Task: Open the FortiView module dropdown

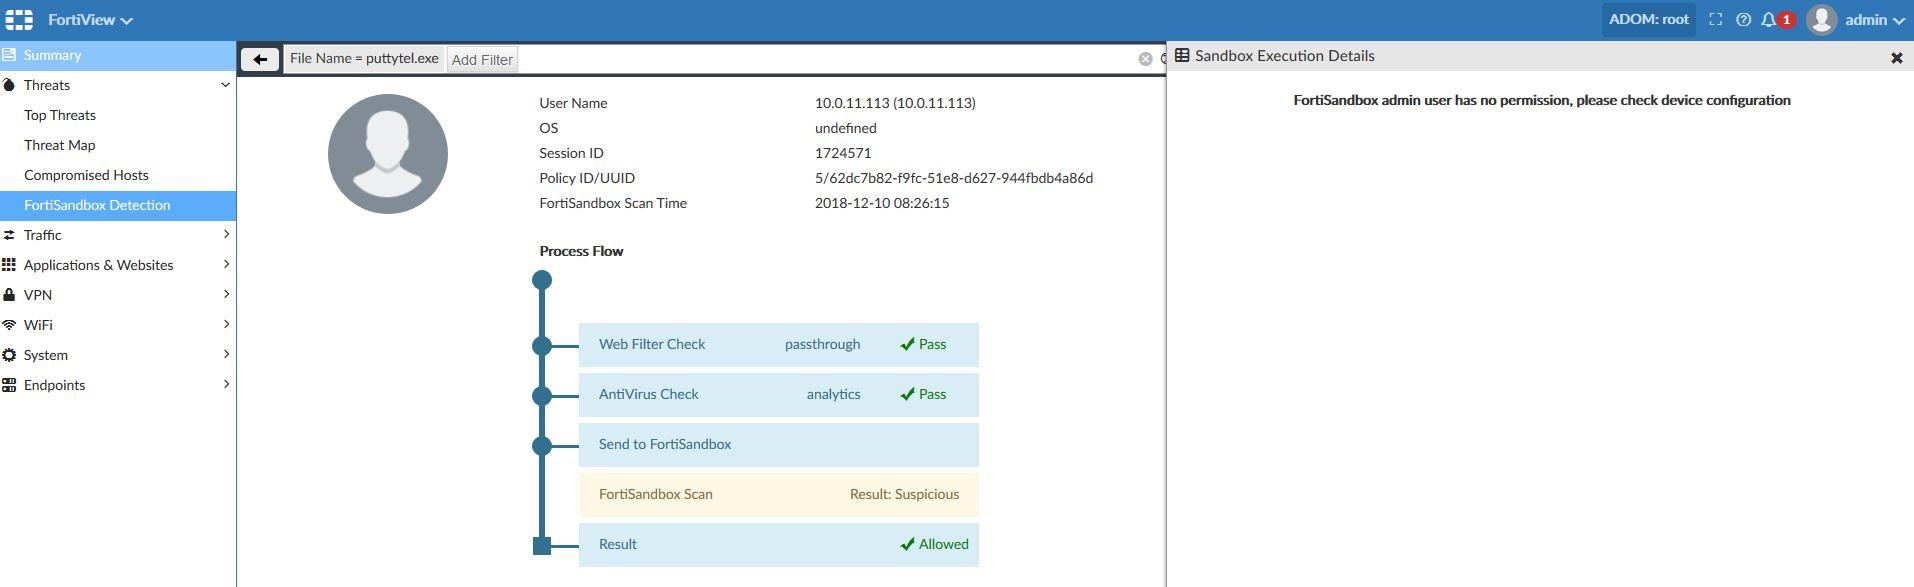Action: [x=90, y=20]
